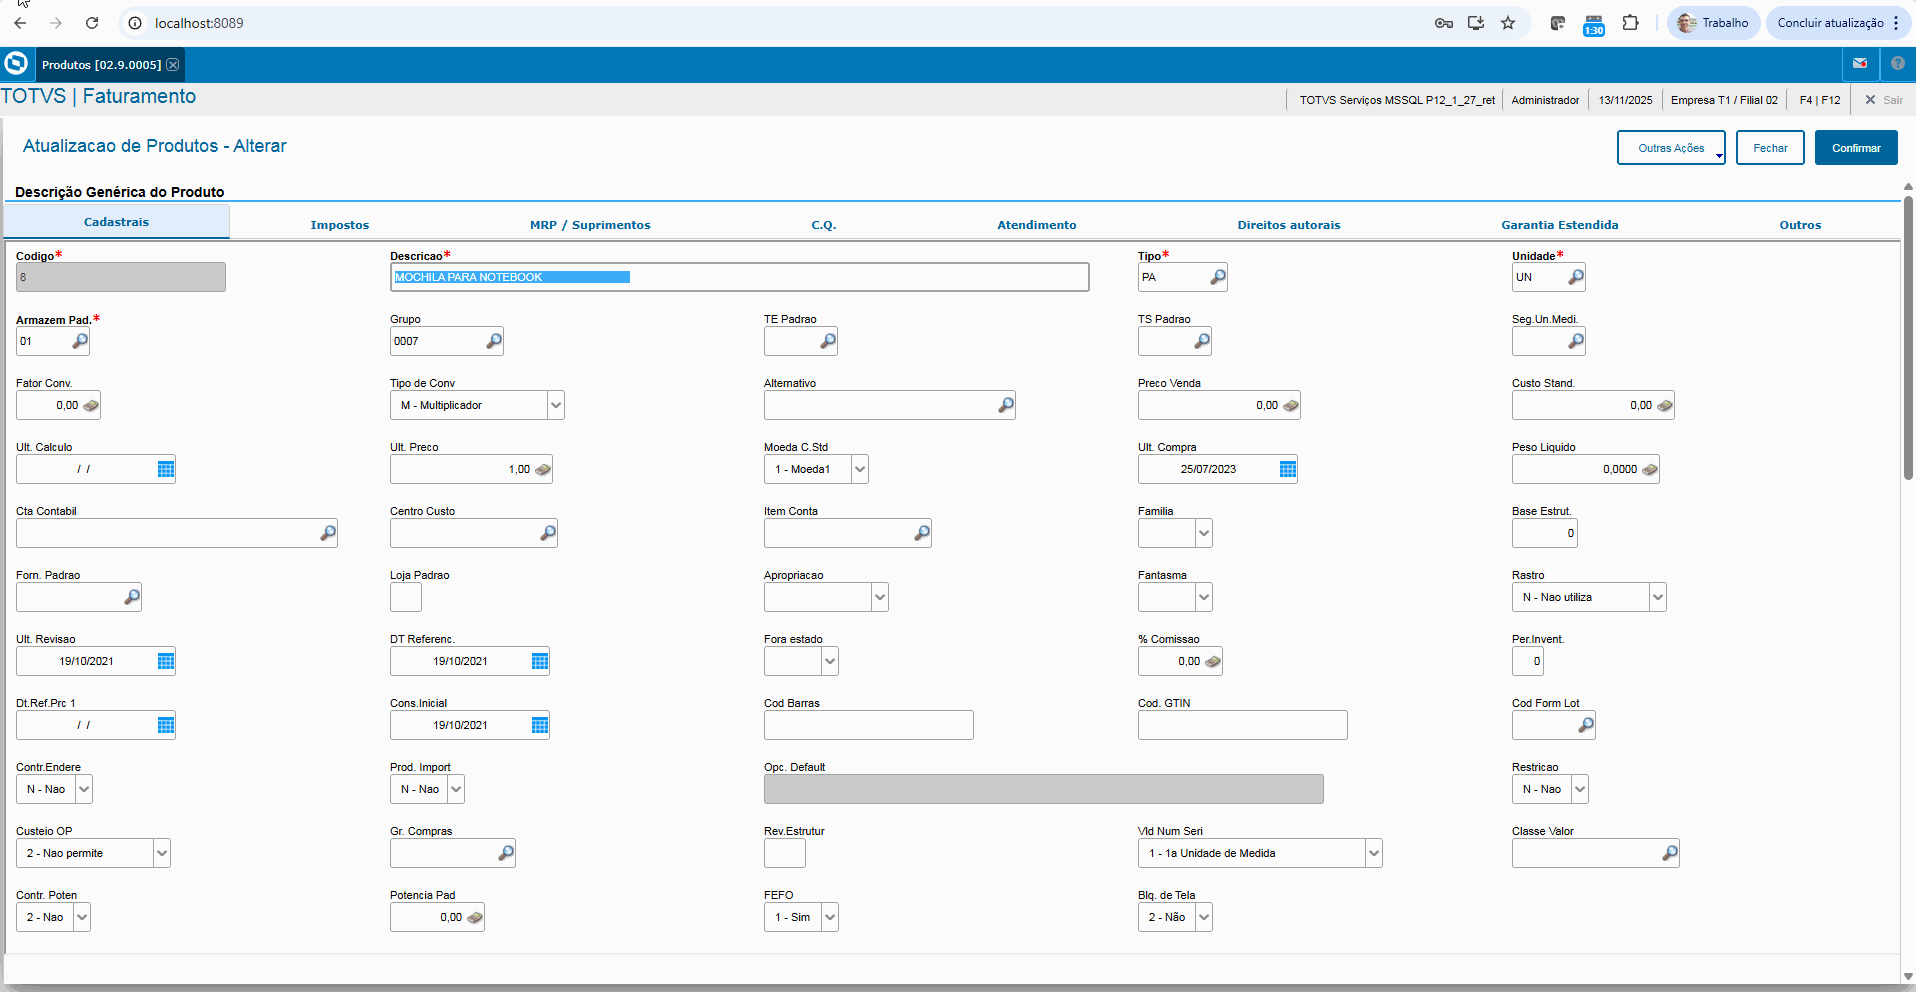Open the Alternativo lookup magnifier
The height and width of the screenshot is (992, 1916).
coord(1005,405)
